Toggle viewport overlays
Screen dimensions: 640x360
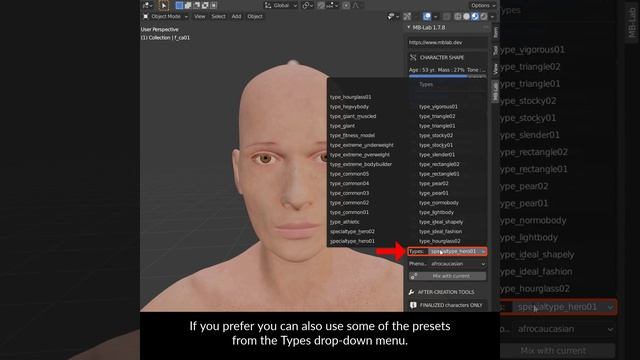427,16
